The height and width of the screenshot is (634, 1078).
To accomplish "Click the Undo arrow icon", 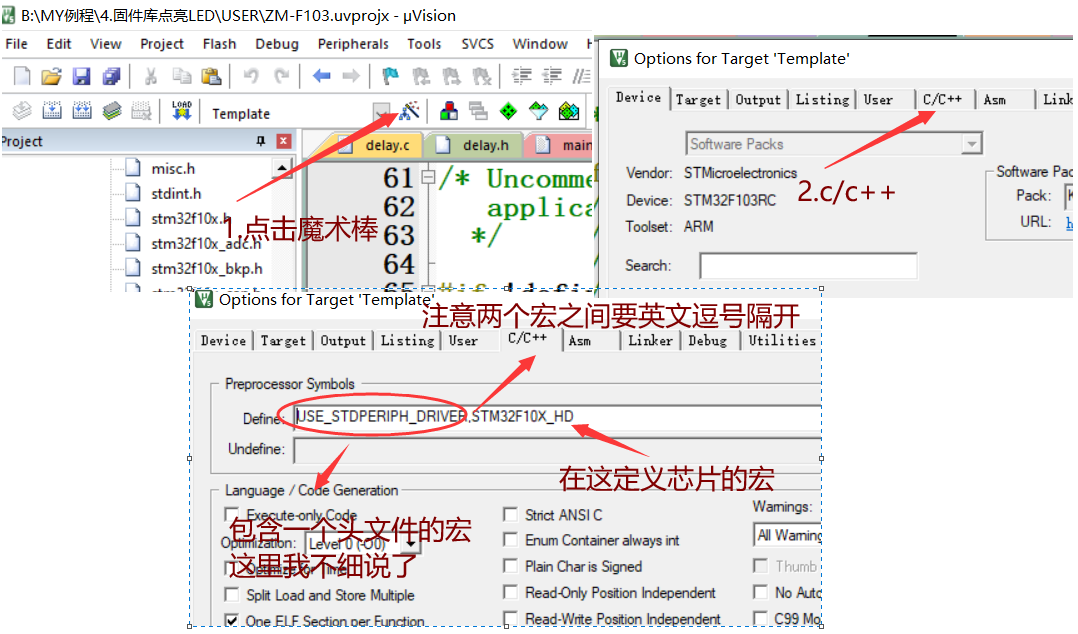I will (251, 76).
